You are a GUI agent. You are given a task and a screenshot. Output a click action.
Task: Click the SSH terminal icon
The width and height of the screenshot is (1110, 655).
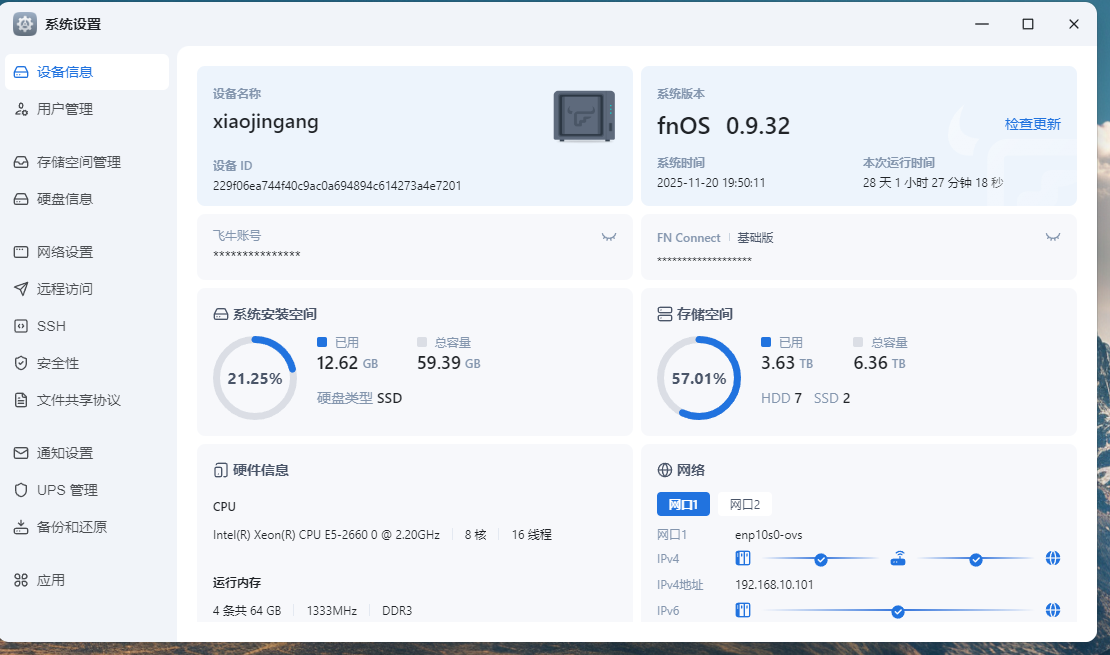(21, 326)
